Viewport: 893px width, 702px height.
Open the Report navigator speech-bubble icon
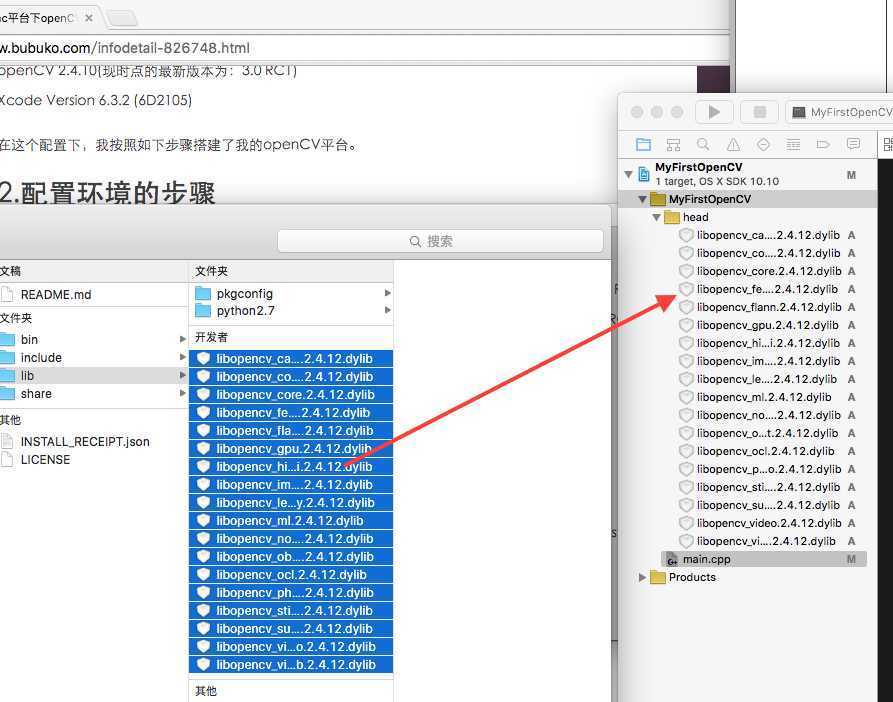click(x=853, y=144)
